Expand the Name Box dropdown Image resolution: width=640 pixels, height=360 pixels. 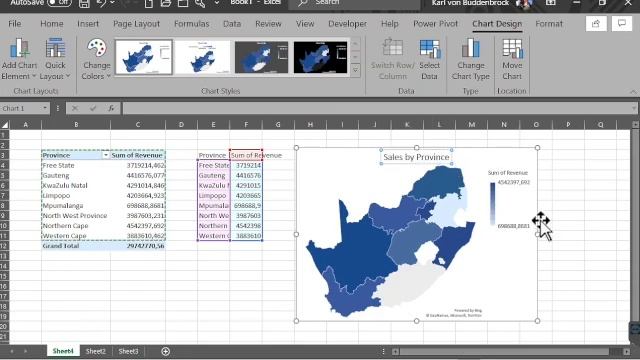click(x=45, y=108)
